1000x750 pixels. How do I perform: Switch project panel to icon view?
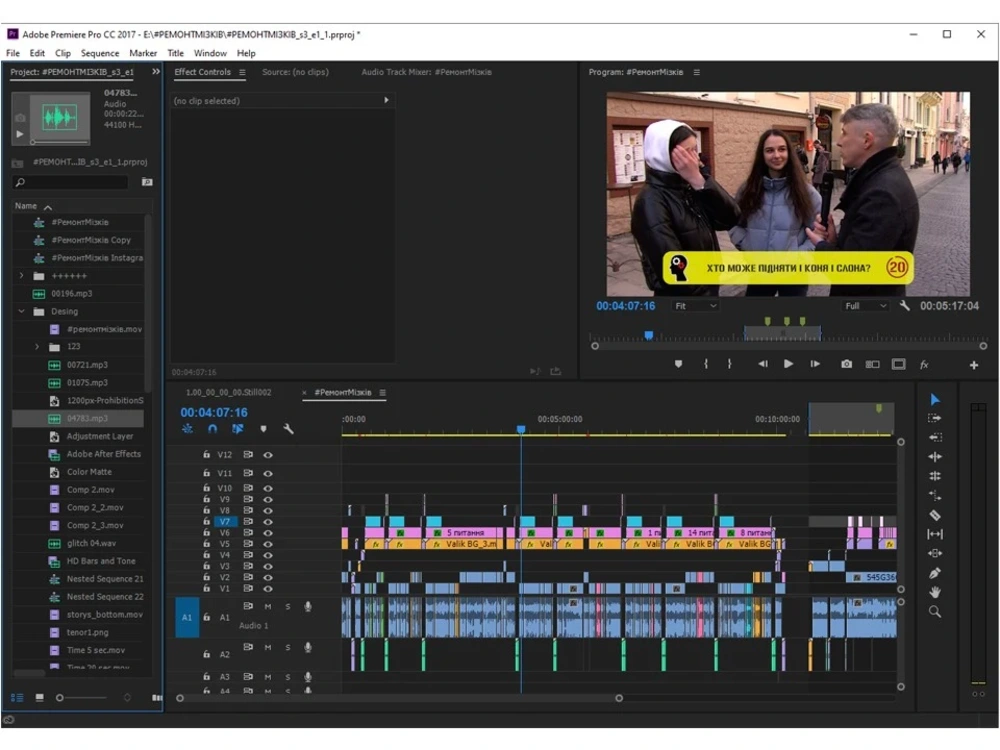[40, 698]
